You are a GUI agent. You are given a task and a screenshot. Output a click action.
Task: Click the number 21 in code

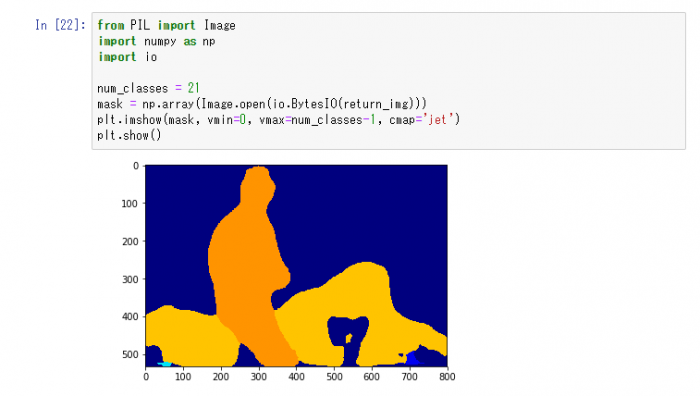pos(193,88)
